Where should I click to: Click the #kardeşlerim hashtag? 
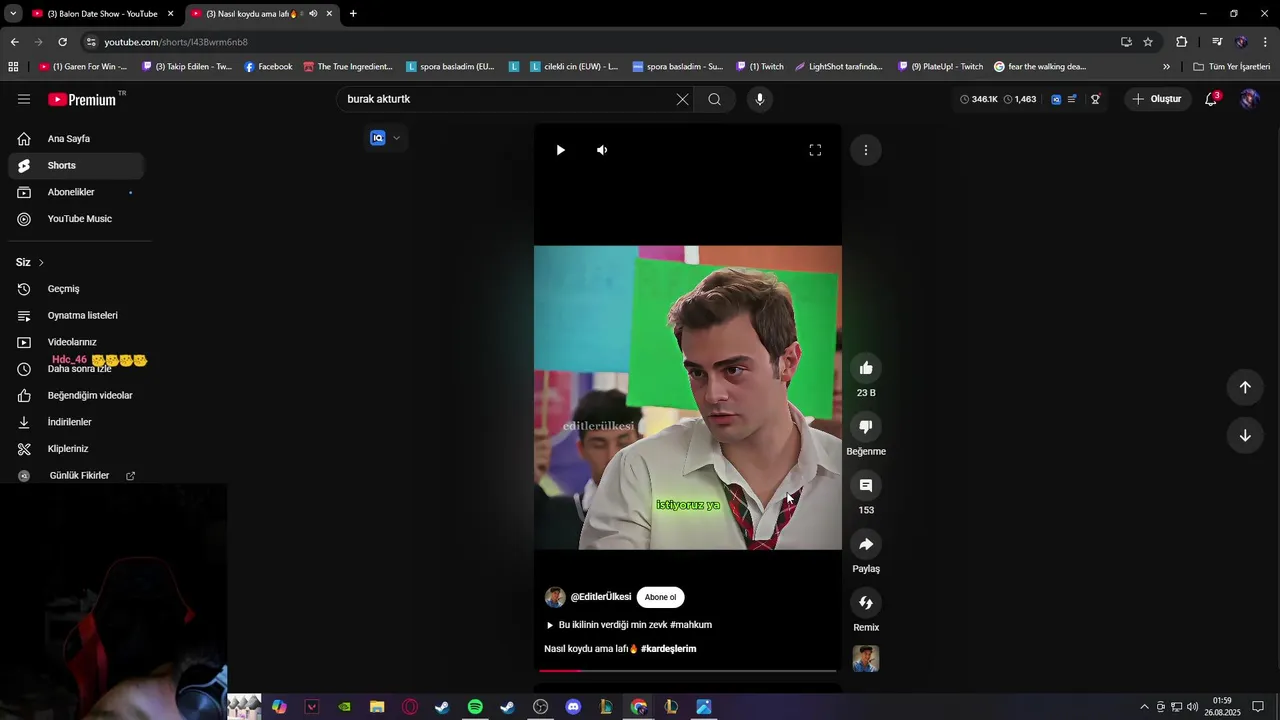668,649
